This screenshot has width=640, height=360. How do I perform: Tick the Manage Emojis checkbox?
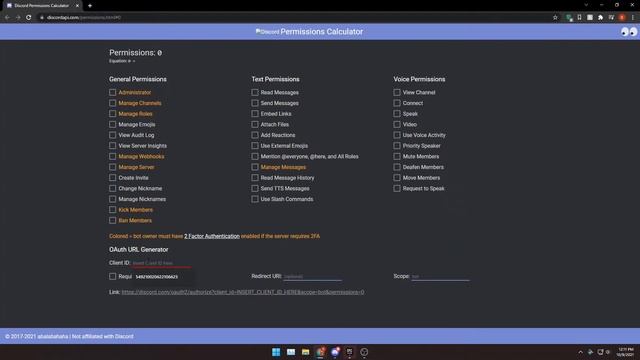click(112, 124)
